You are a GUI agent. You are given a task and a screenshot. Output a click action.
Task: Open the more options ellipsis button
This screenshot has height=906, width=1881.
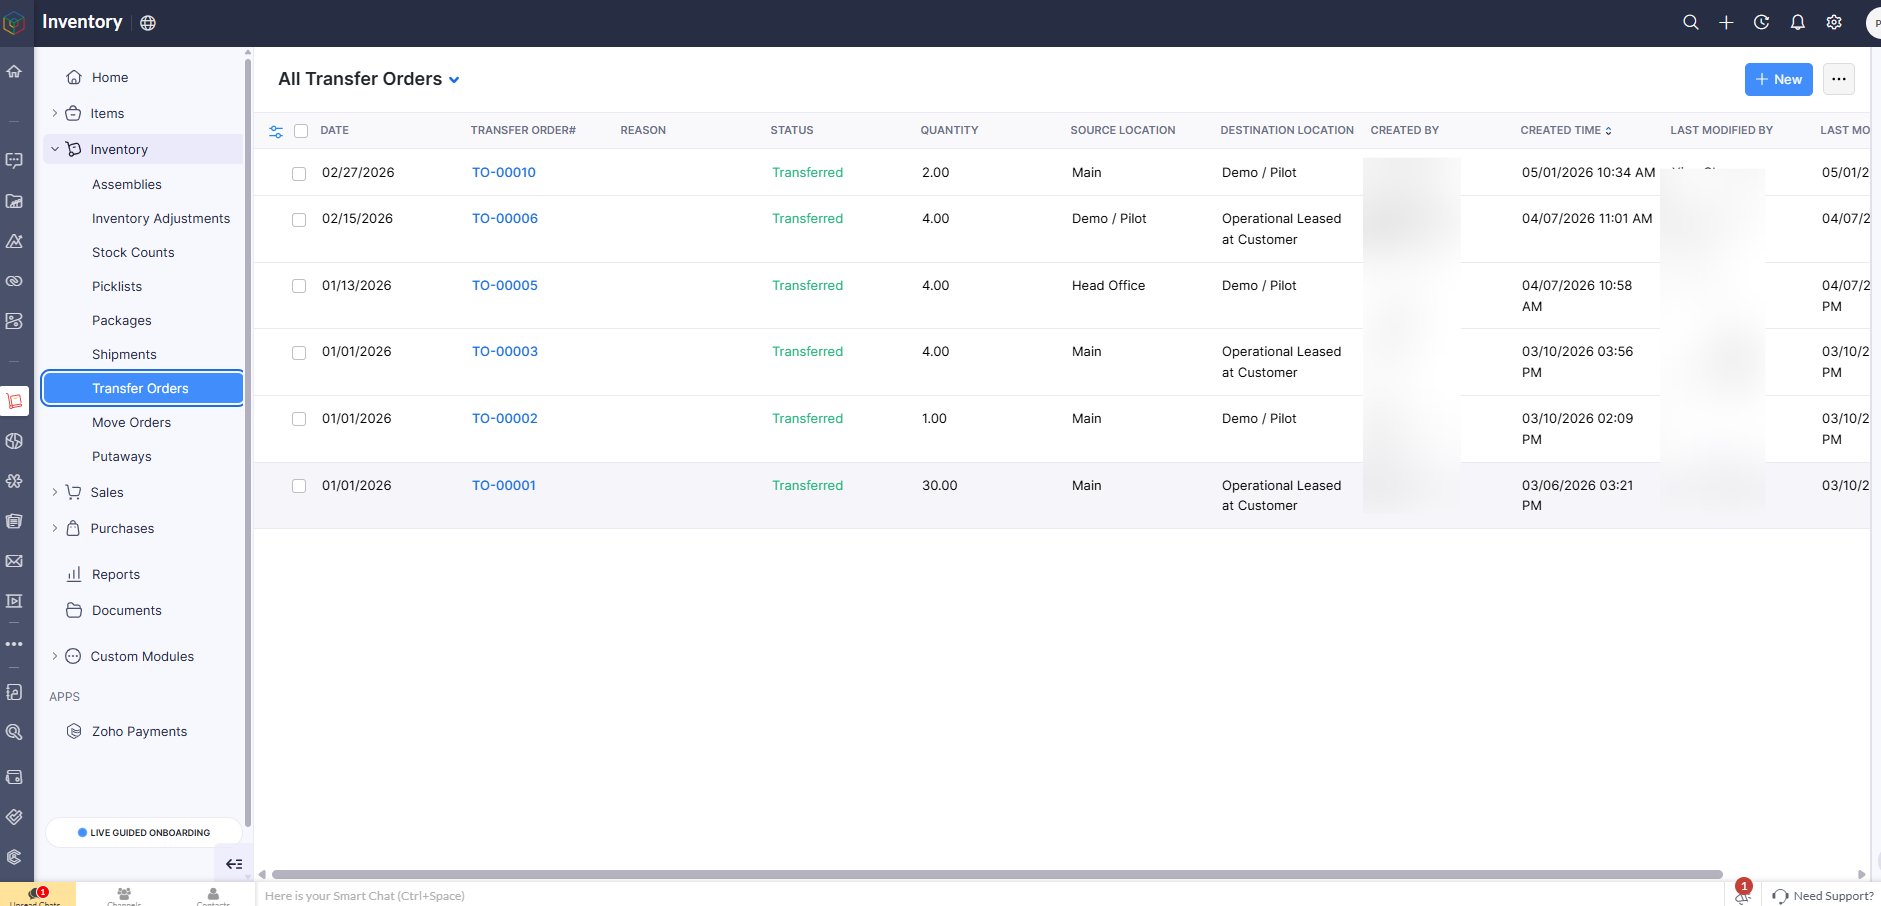pyautogui.click(x=1838, y=79)
